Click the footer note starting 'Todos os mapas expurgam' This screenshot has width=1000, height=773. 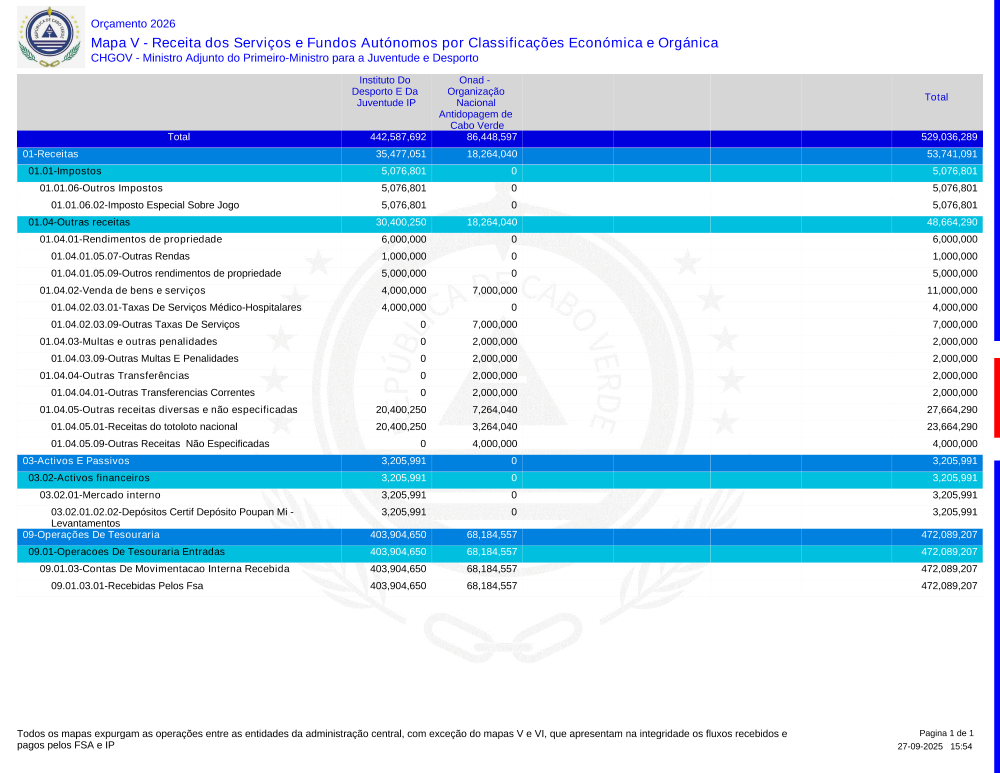401,739
